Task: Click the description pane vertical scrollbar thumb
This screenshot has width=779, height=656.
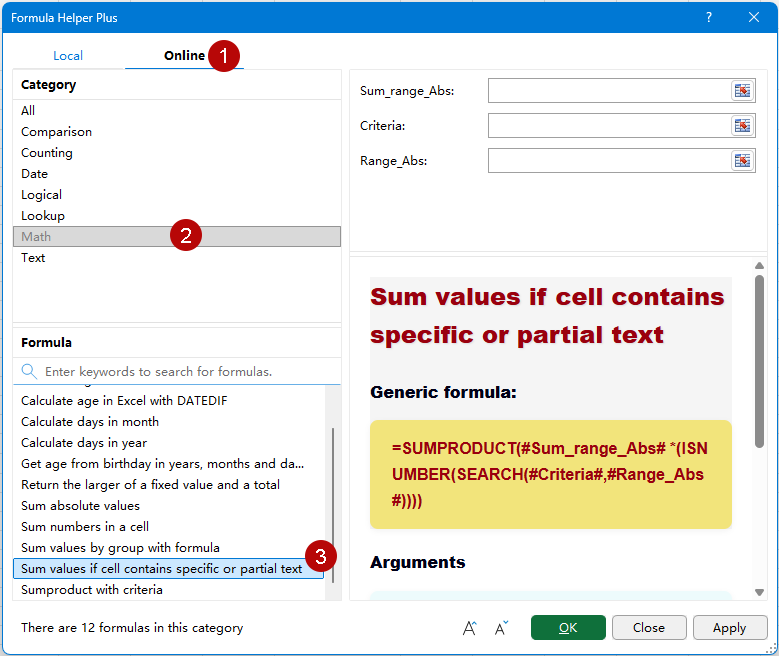Action: pos(759,361)
